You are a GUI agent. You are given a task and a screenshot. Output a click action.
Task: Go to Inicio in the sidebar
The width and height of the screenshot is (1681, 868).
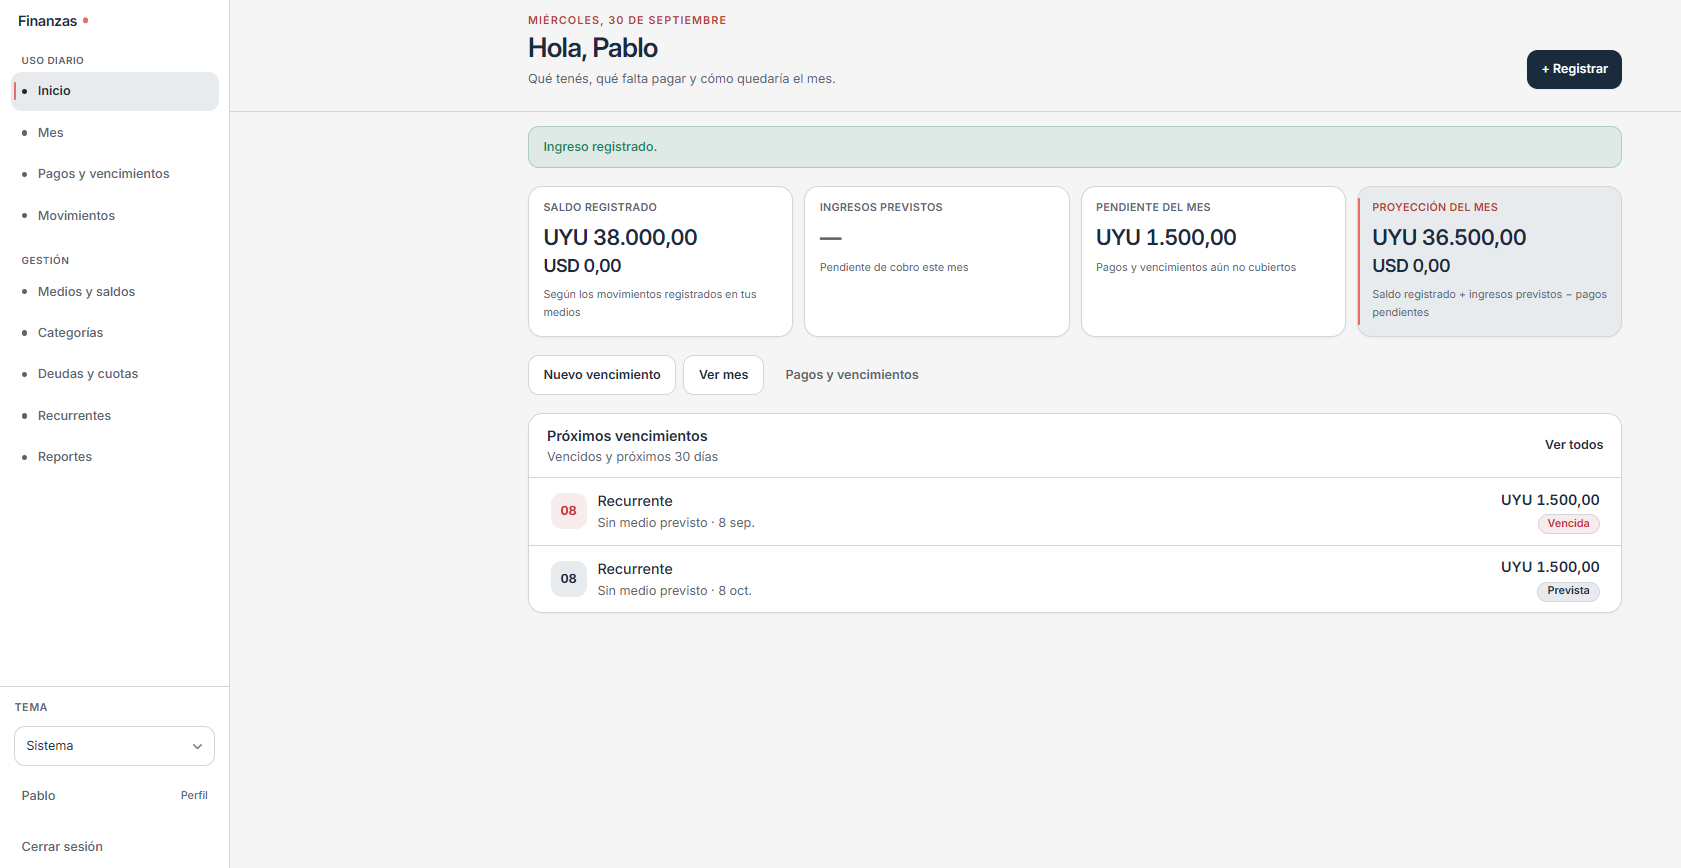[115, 91]
